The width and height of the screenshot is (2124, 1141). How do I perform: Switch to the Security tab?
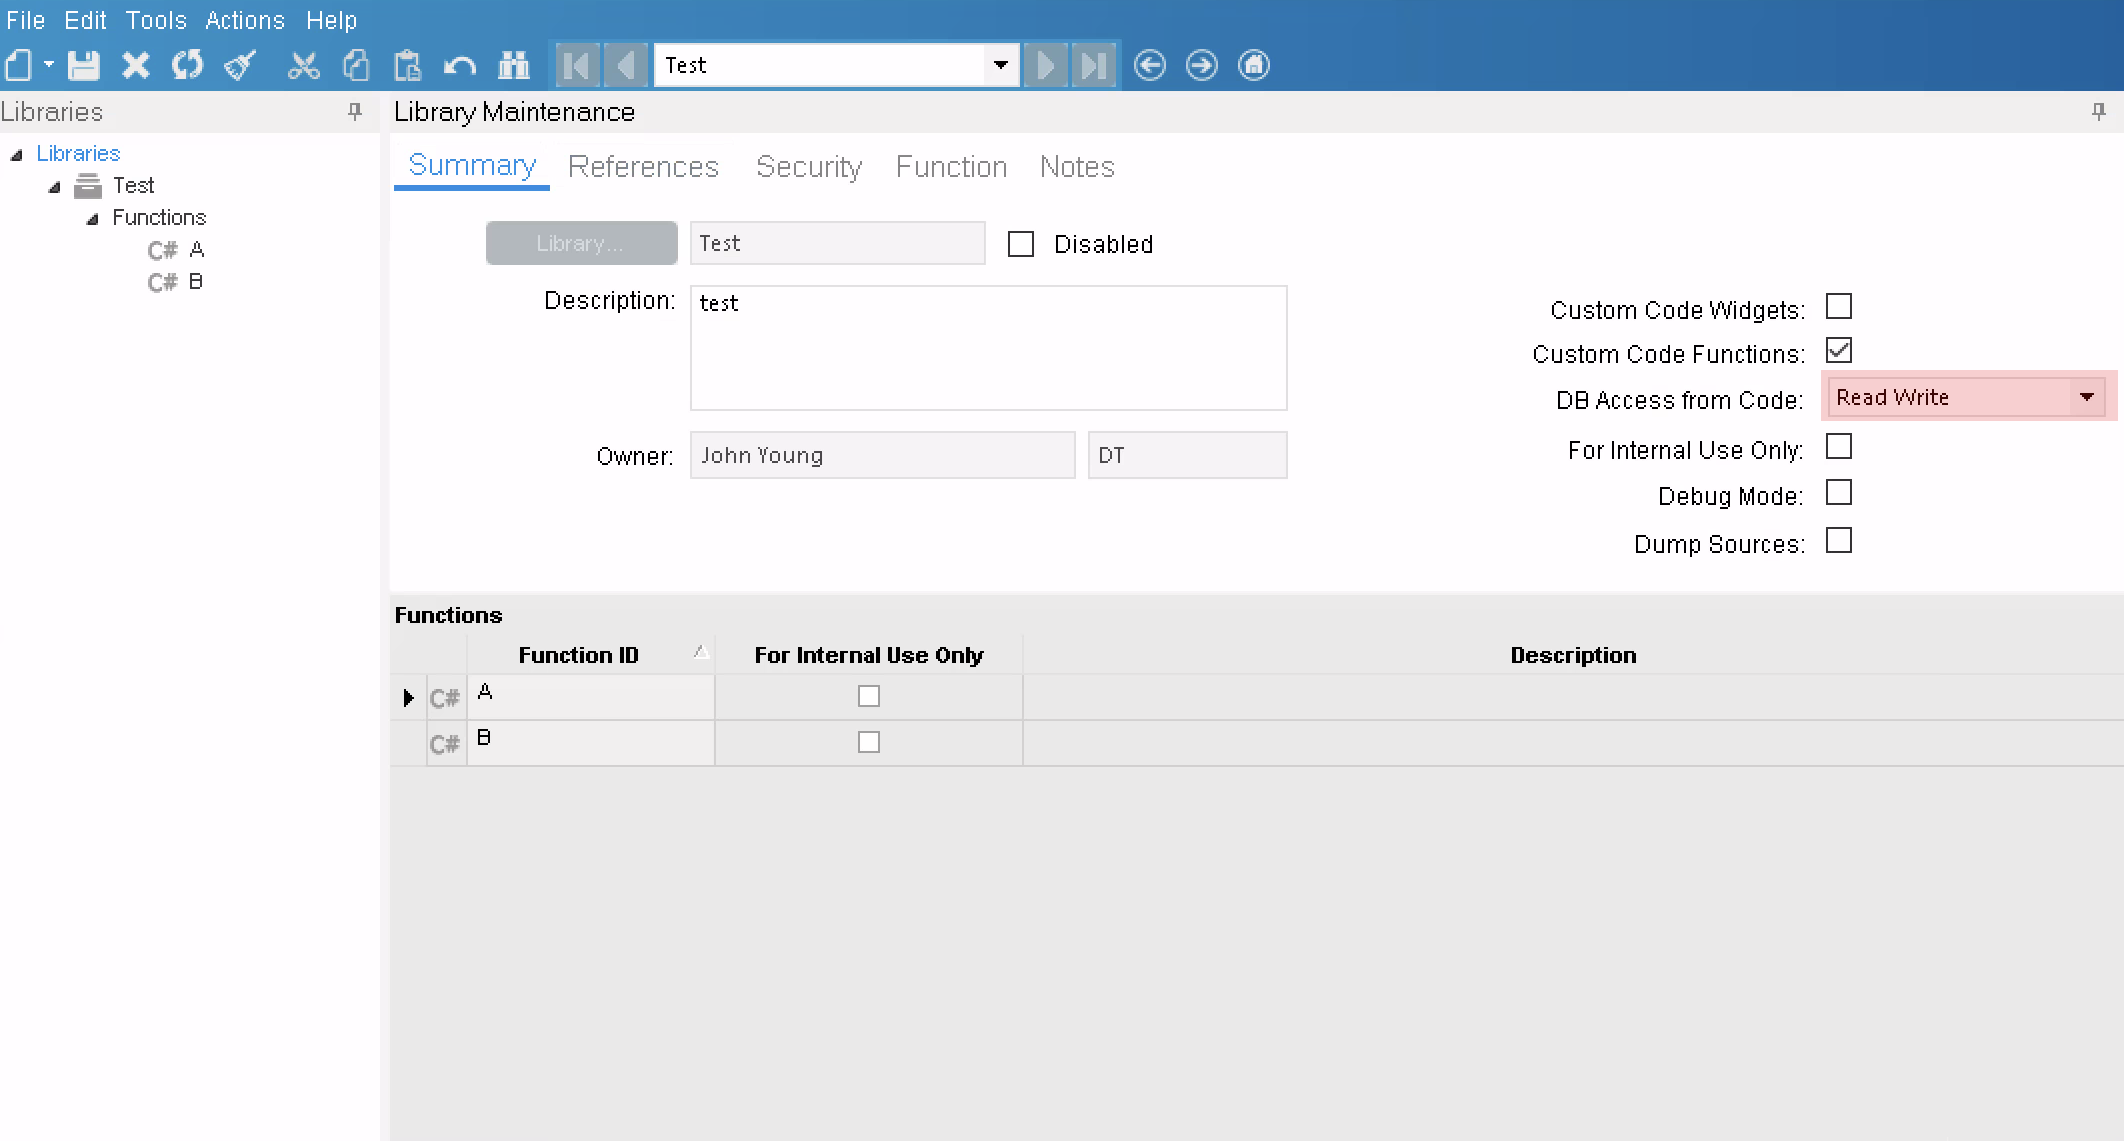808,167
